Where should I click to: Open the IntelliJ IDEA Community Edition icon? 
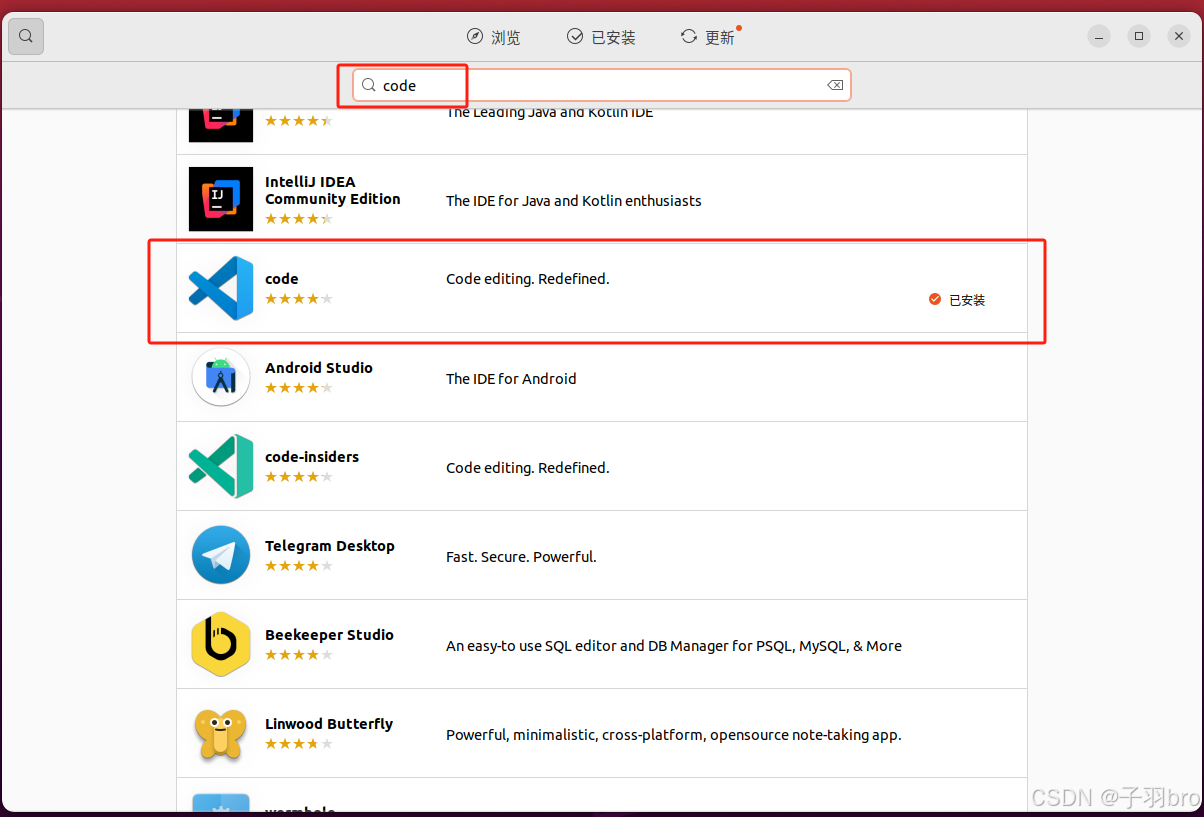tap(221, 199)
